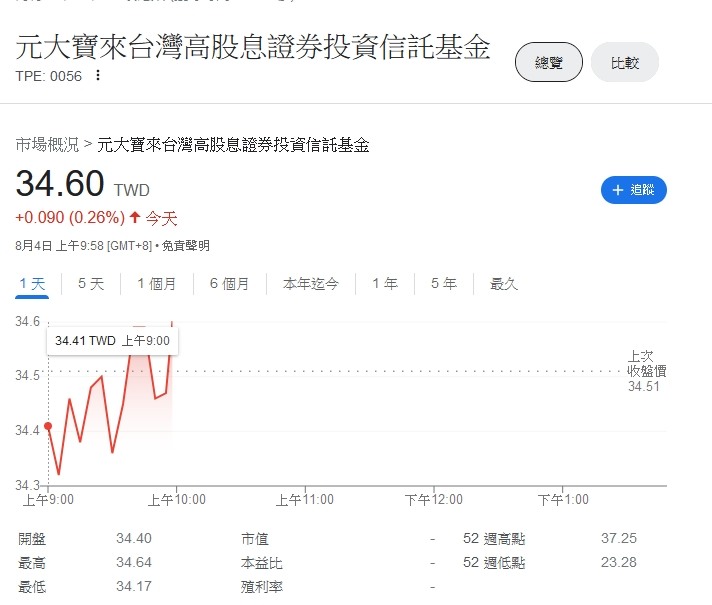Switch to the 最久 chart tab

pos(504,284)
